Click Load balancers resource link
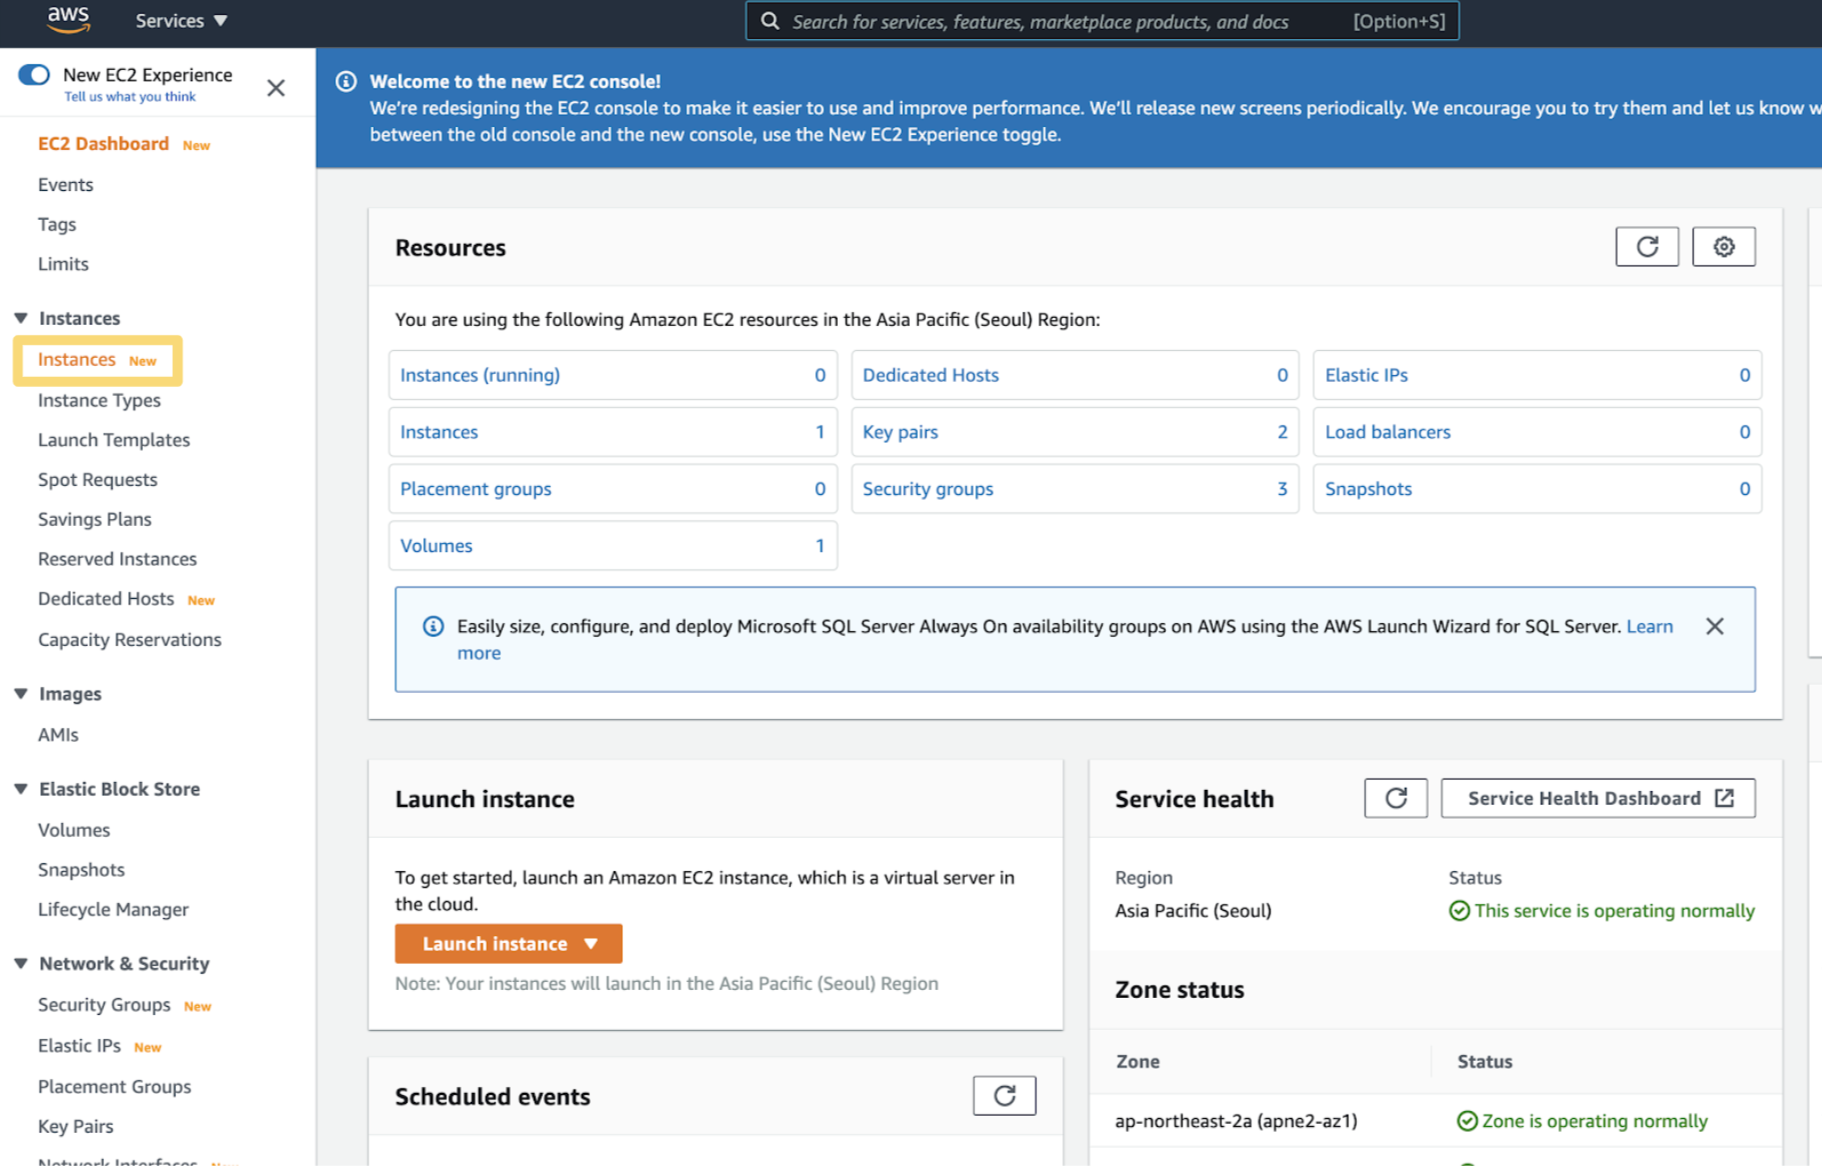1822x1166 pixels. (x=1388, y=432)
